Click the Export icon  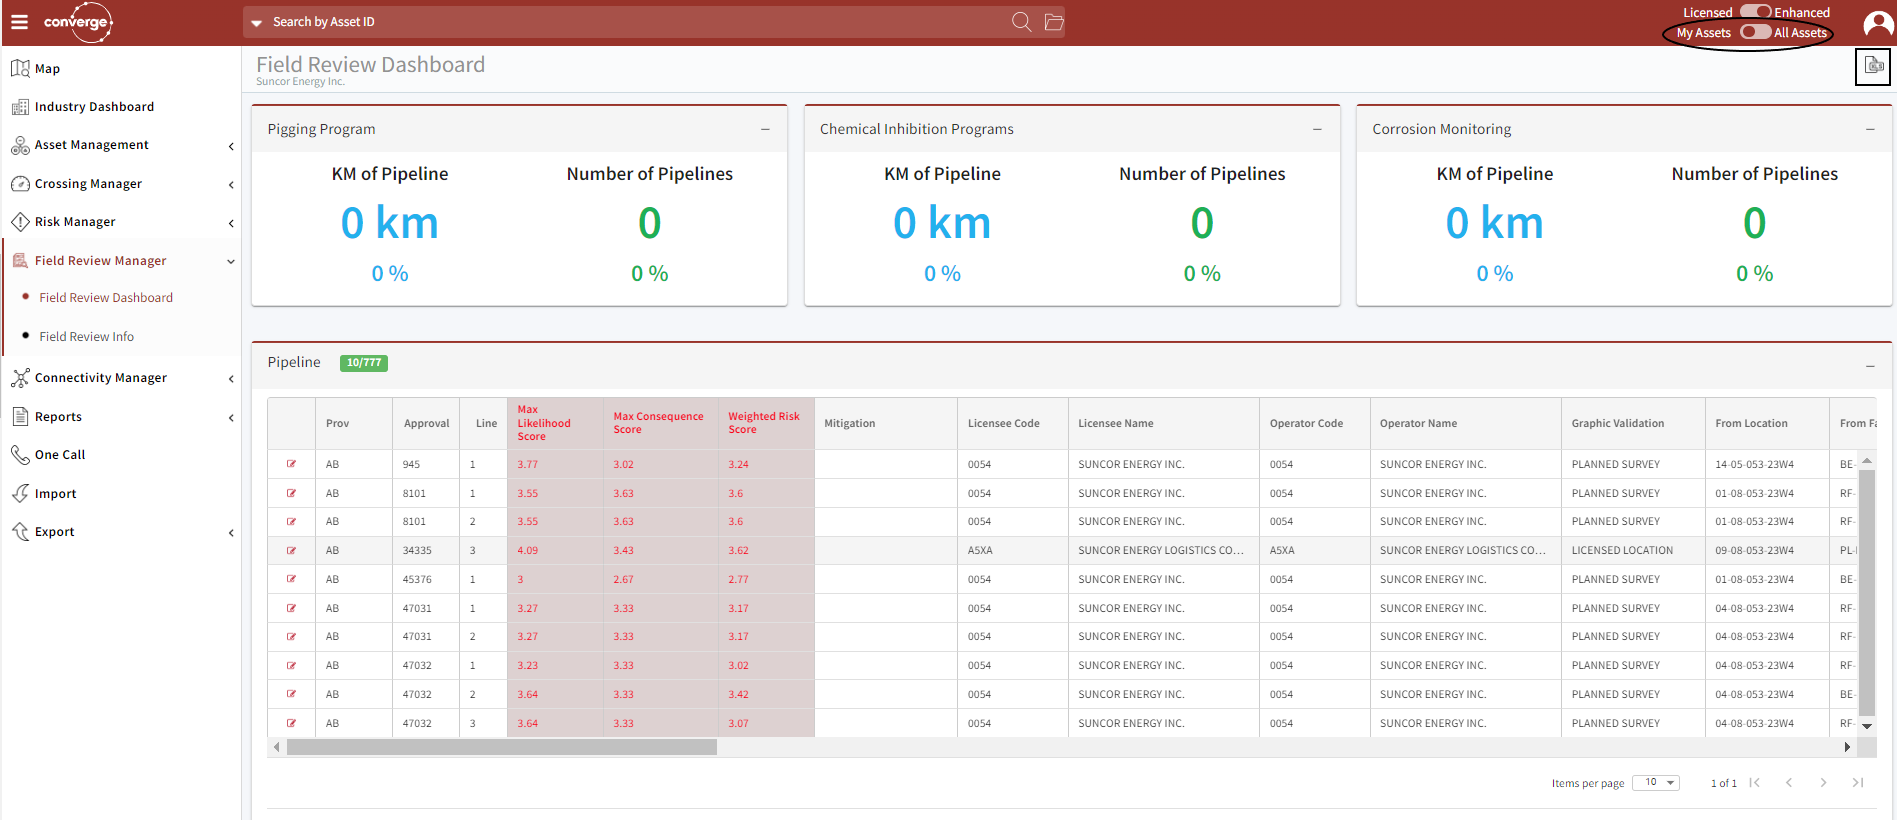pyautogui.click(x=20, y=532)
